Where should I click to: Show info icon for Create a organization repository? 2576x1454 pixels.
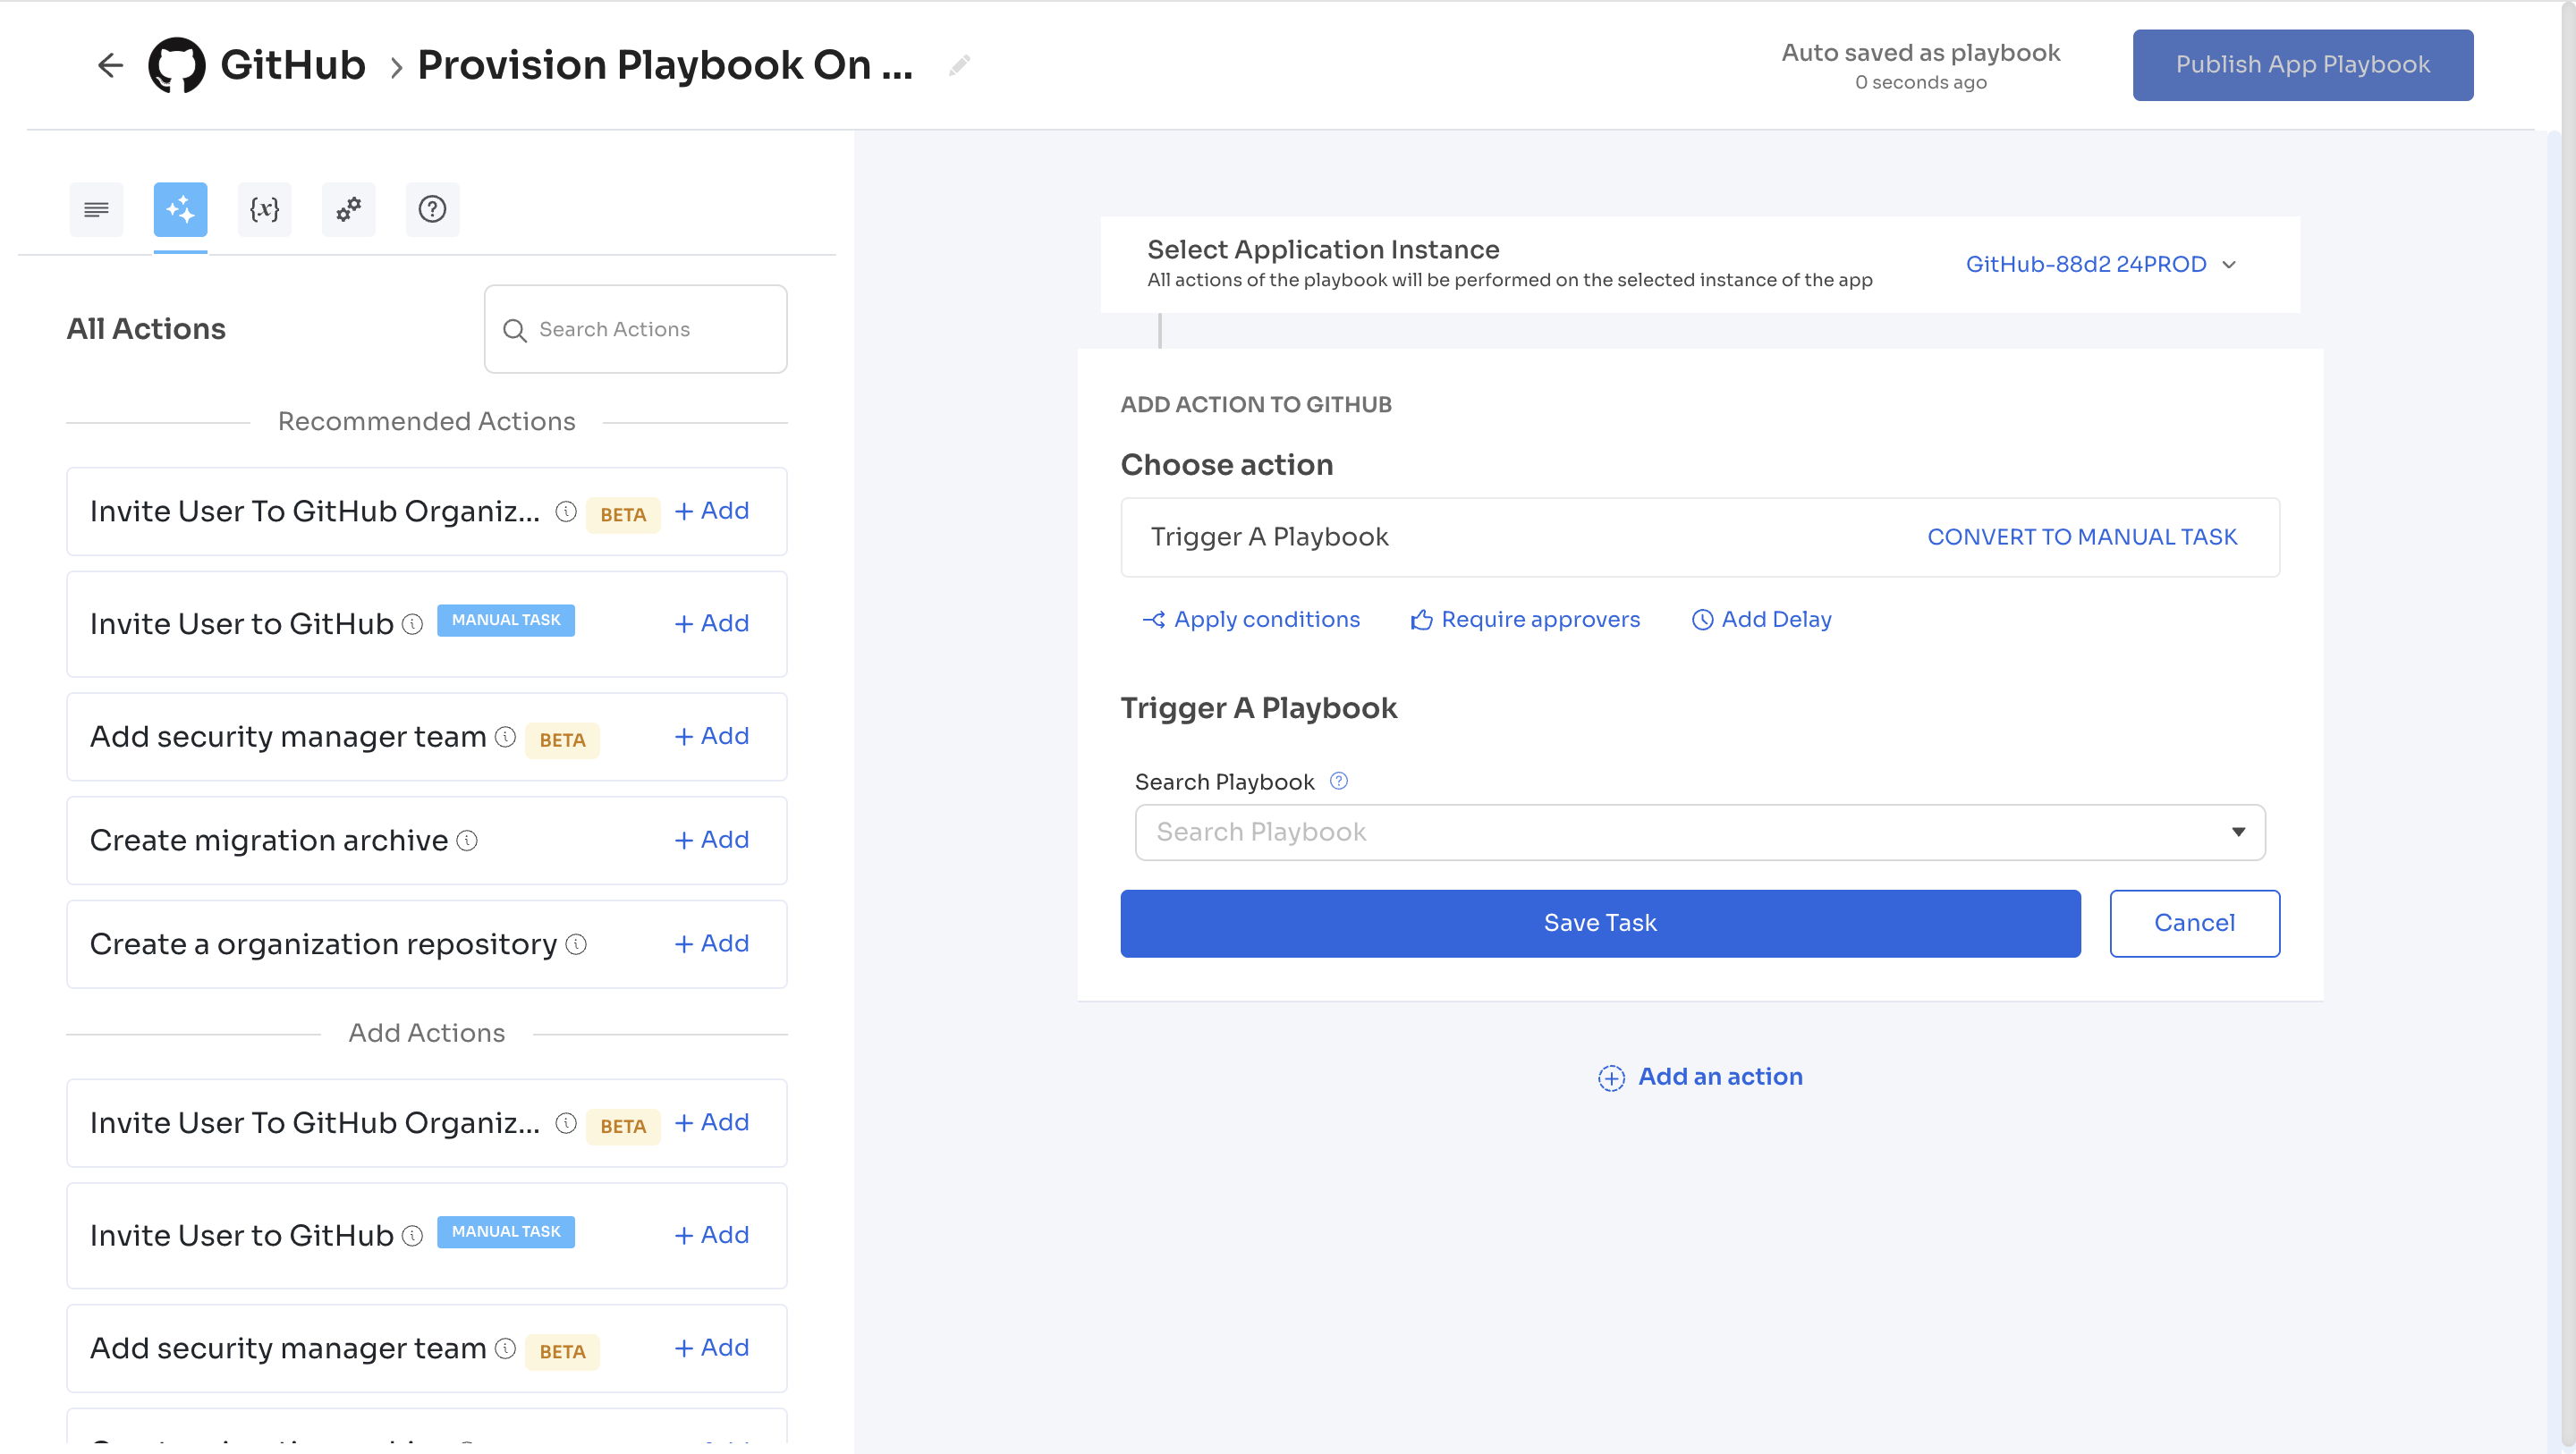576,945
